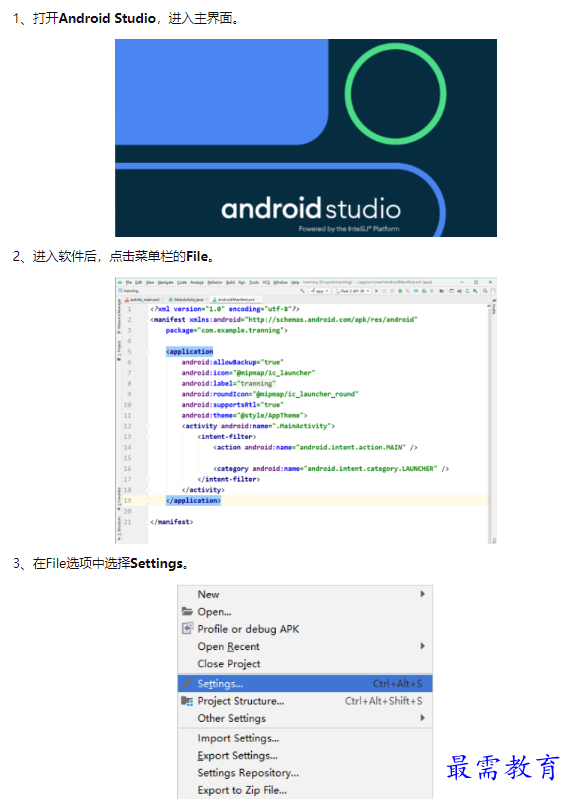Click the android:label="tranning" line
Image resolution: width=568 pixels, height=799 pixels.
point(229,383)
